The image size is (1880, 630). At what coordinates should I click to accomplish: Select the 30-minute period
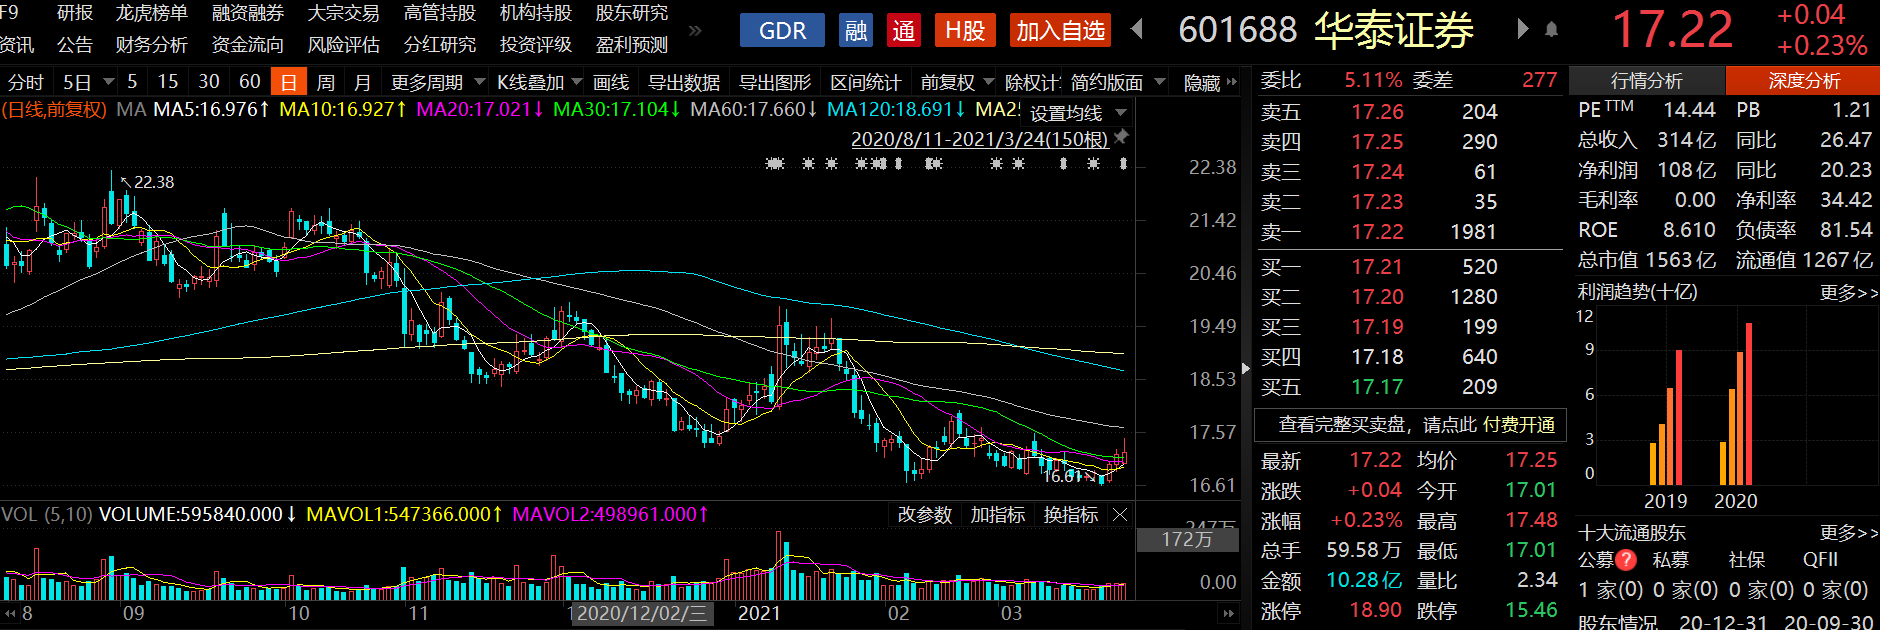[x=209, y=82]
